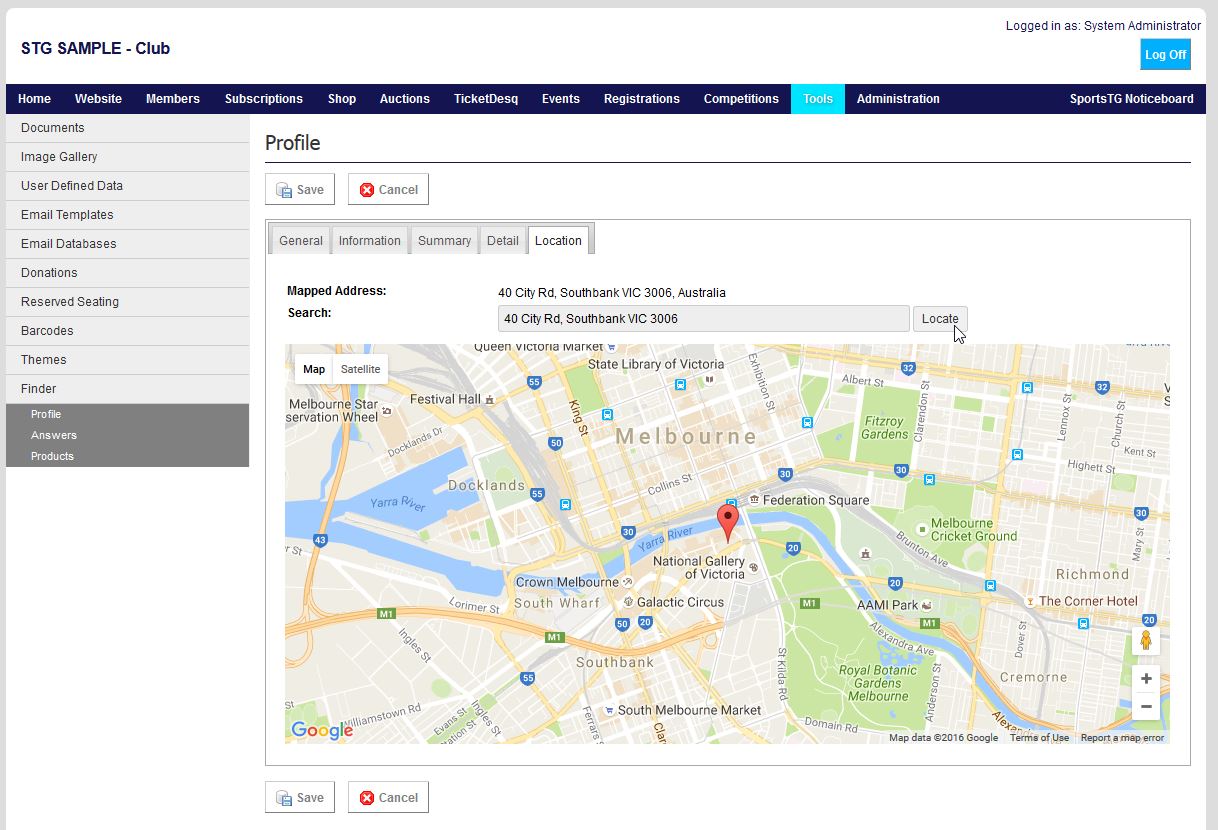Open the Members menu
Viewport: 1218px width, 830px height.
173,99
